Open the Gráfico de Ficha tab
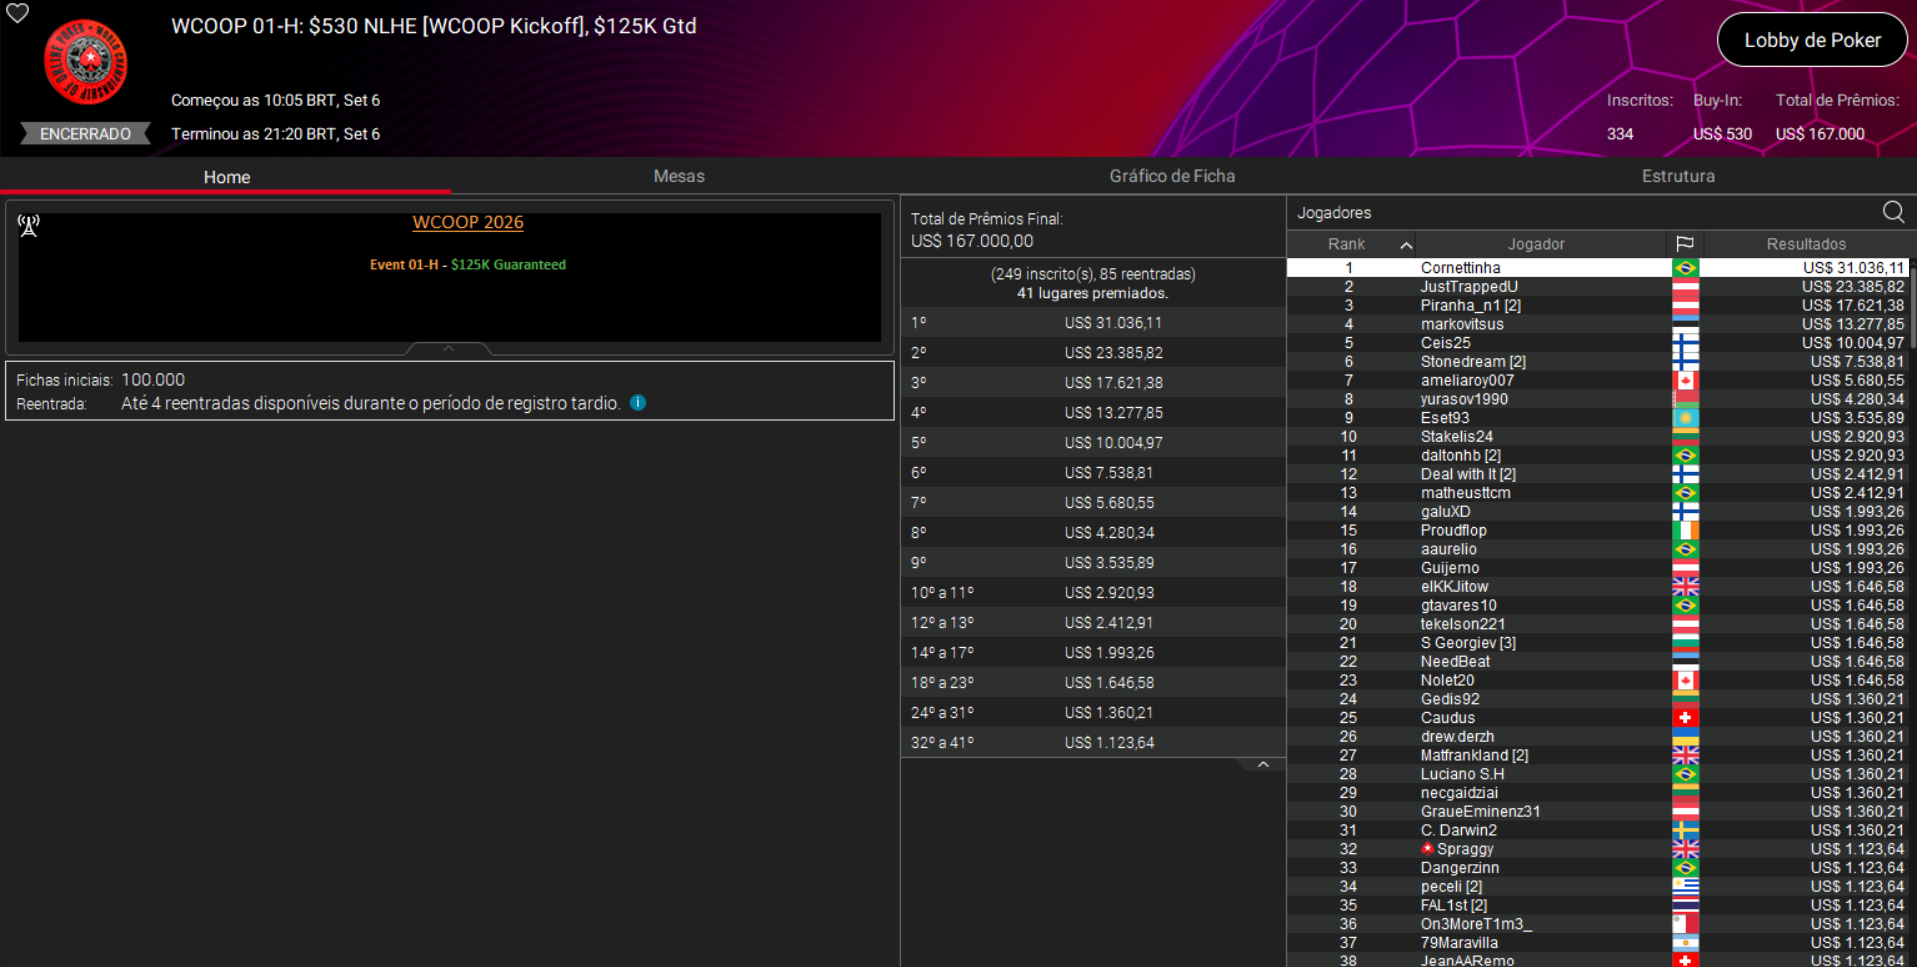Image resolution: width=1917 pixels, height=967 pixels. pos(1172,176)
